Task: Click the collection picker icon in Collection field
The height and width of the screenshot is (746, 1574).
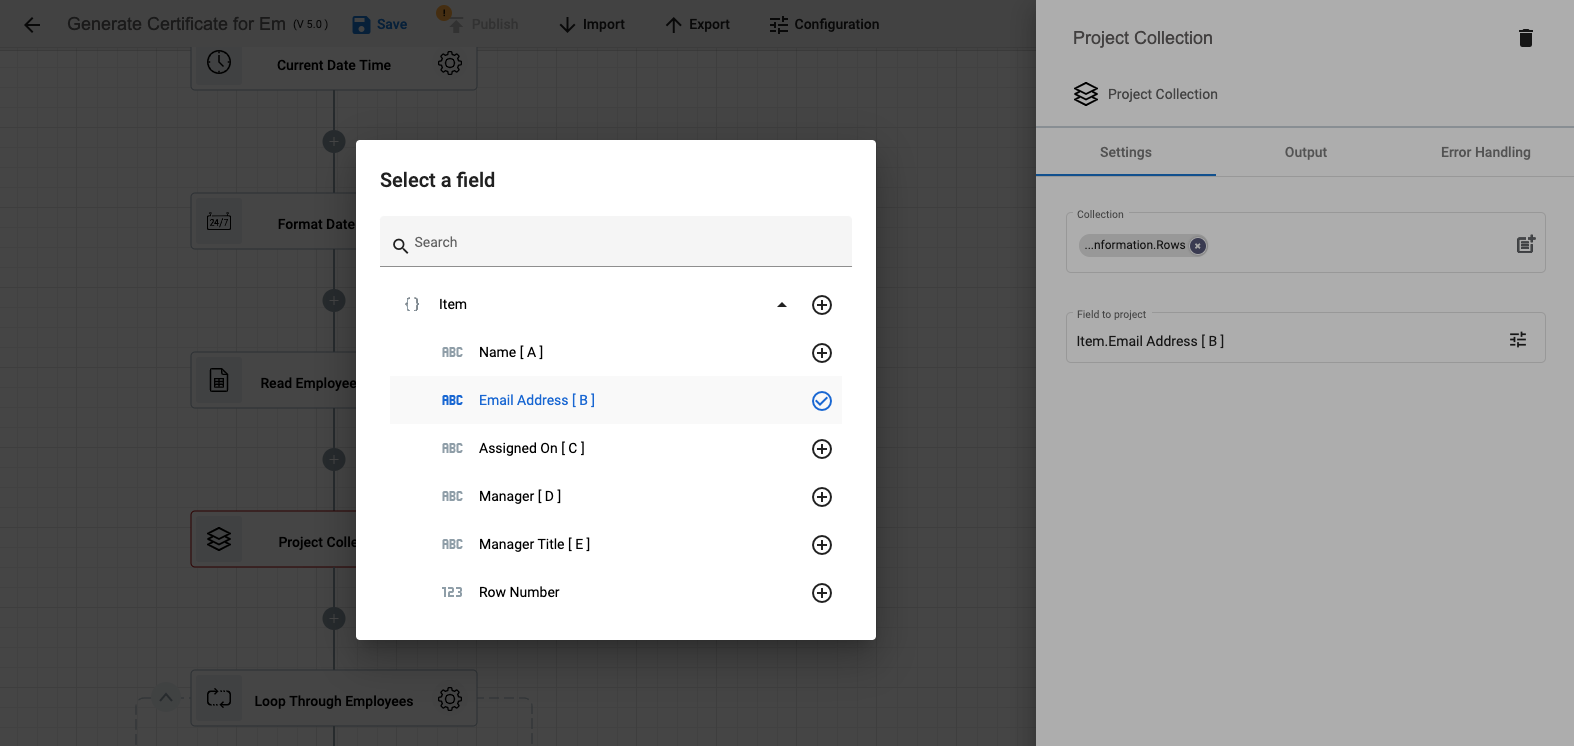Action: click(1525, 244)
